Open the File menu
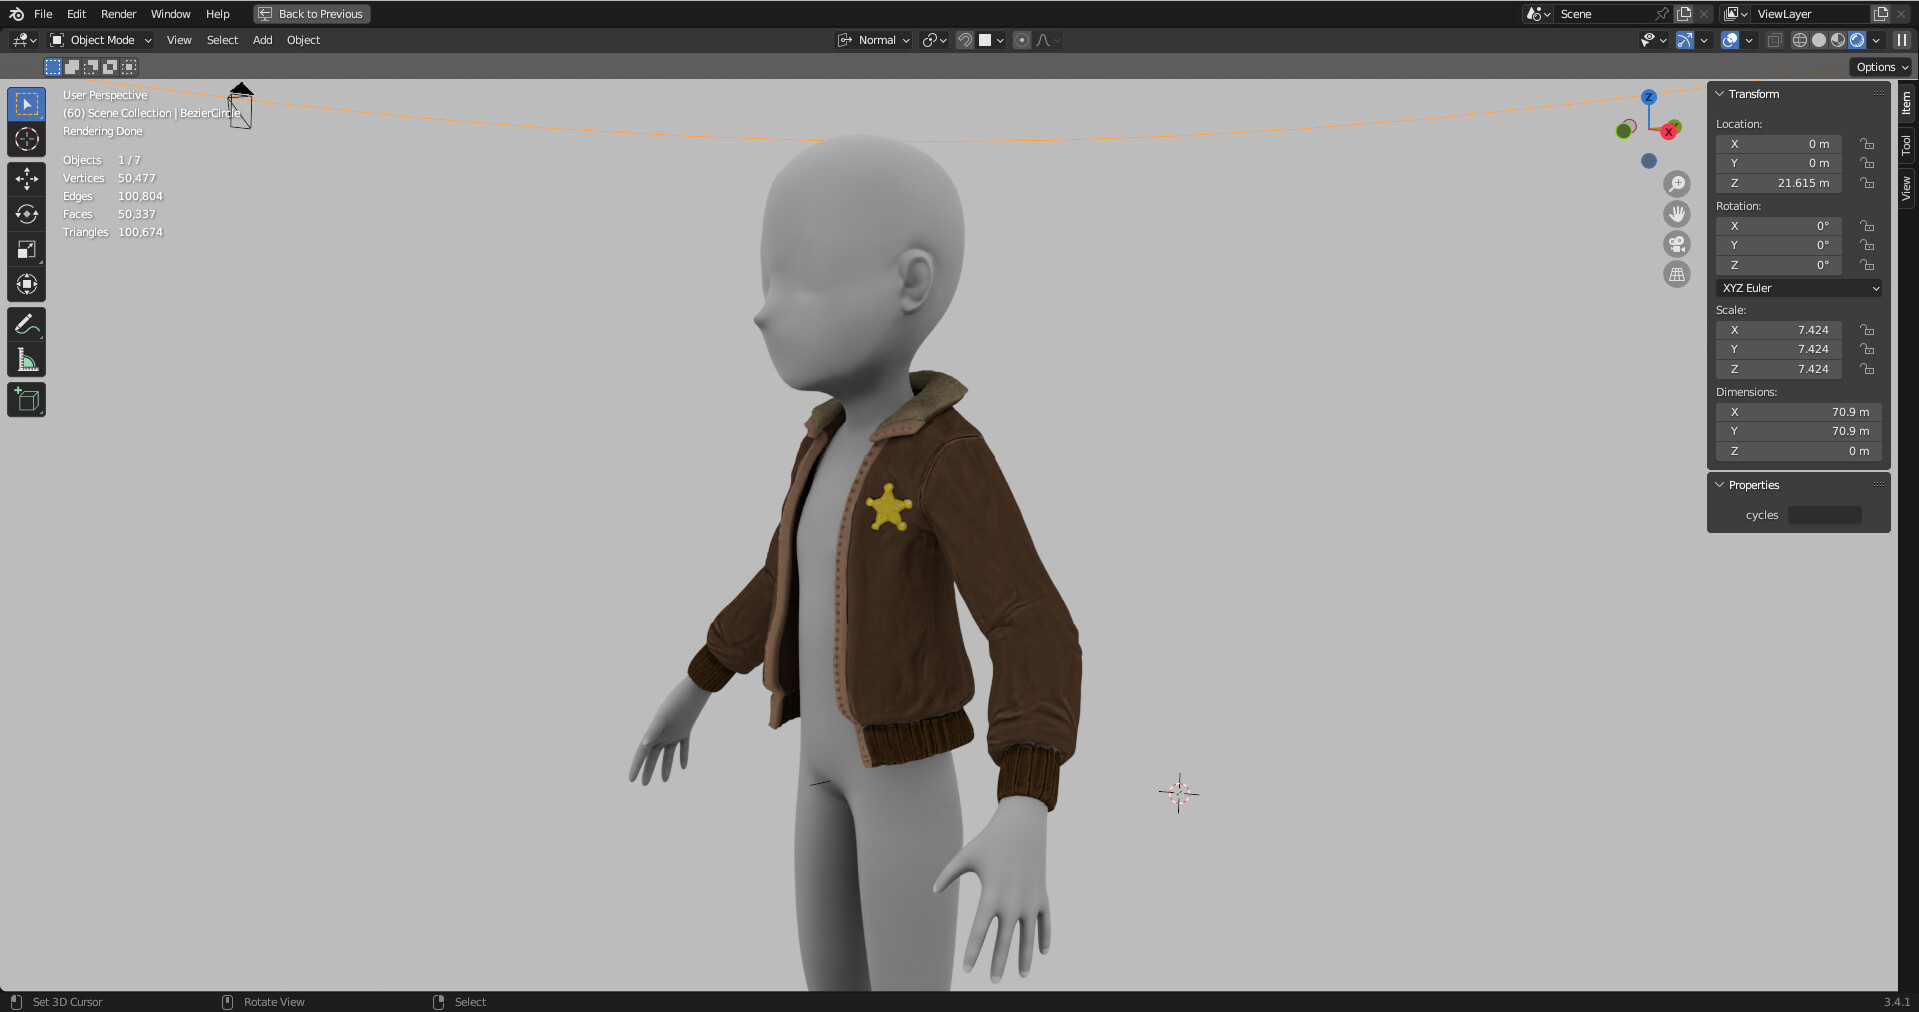The image size is (1919, 1012). click(43, 14)
